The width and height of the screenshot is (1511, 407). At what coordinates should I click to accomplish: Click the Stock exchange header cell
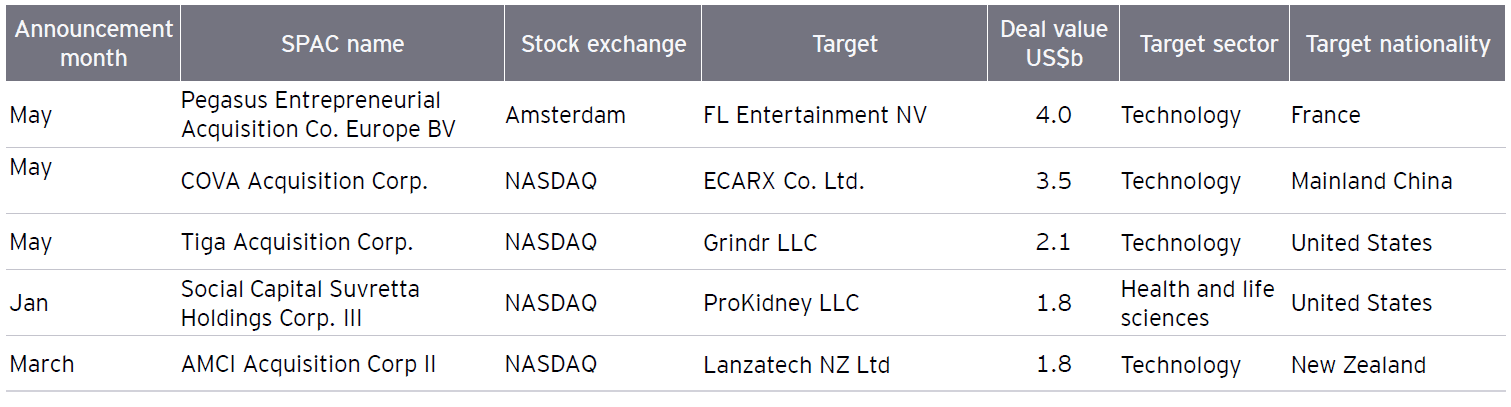603,44
